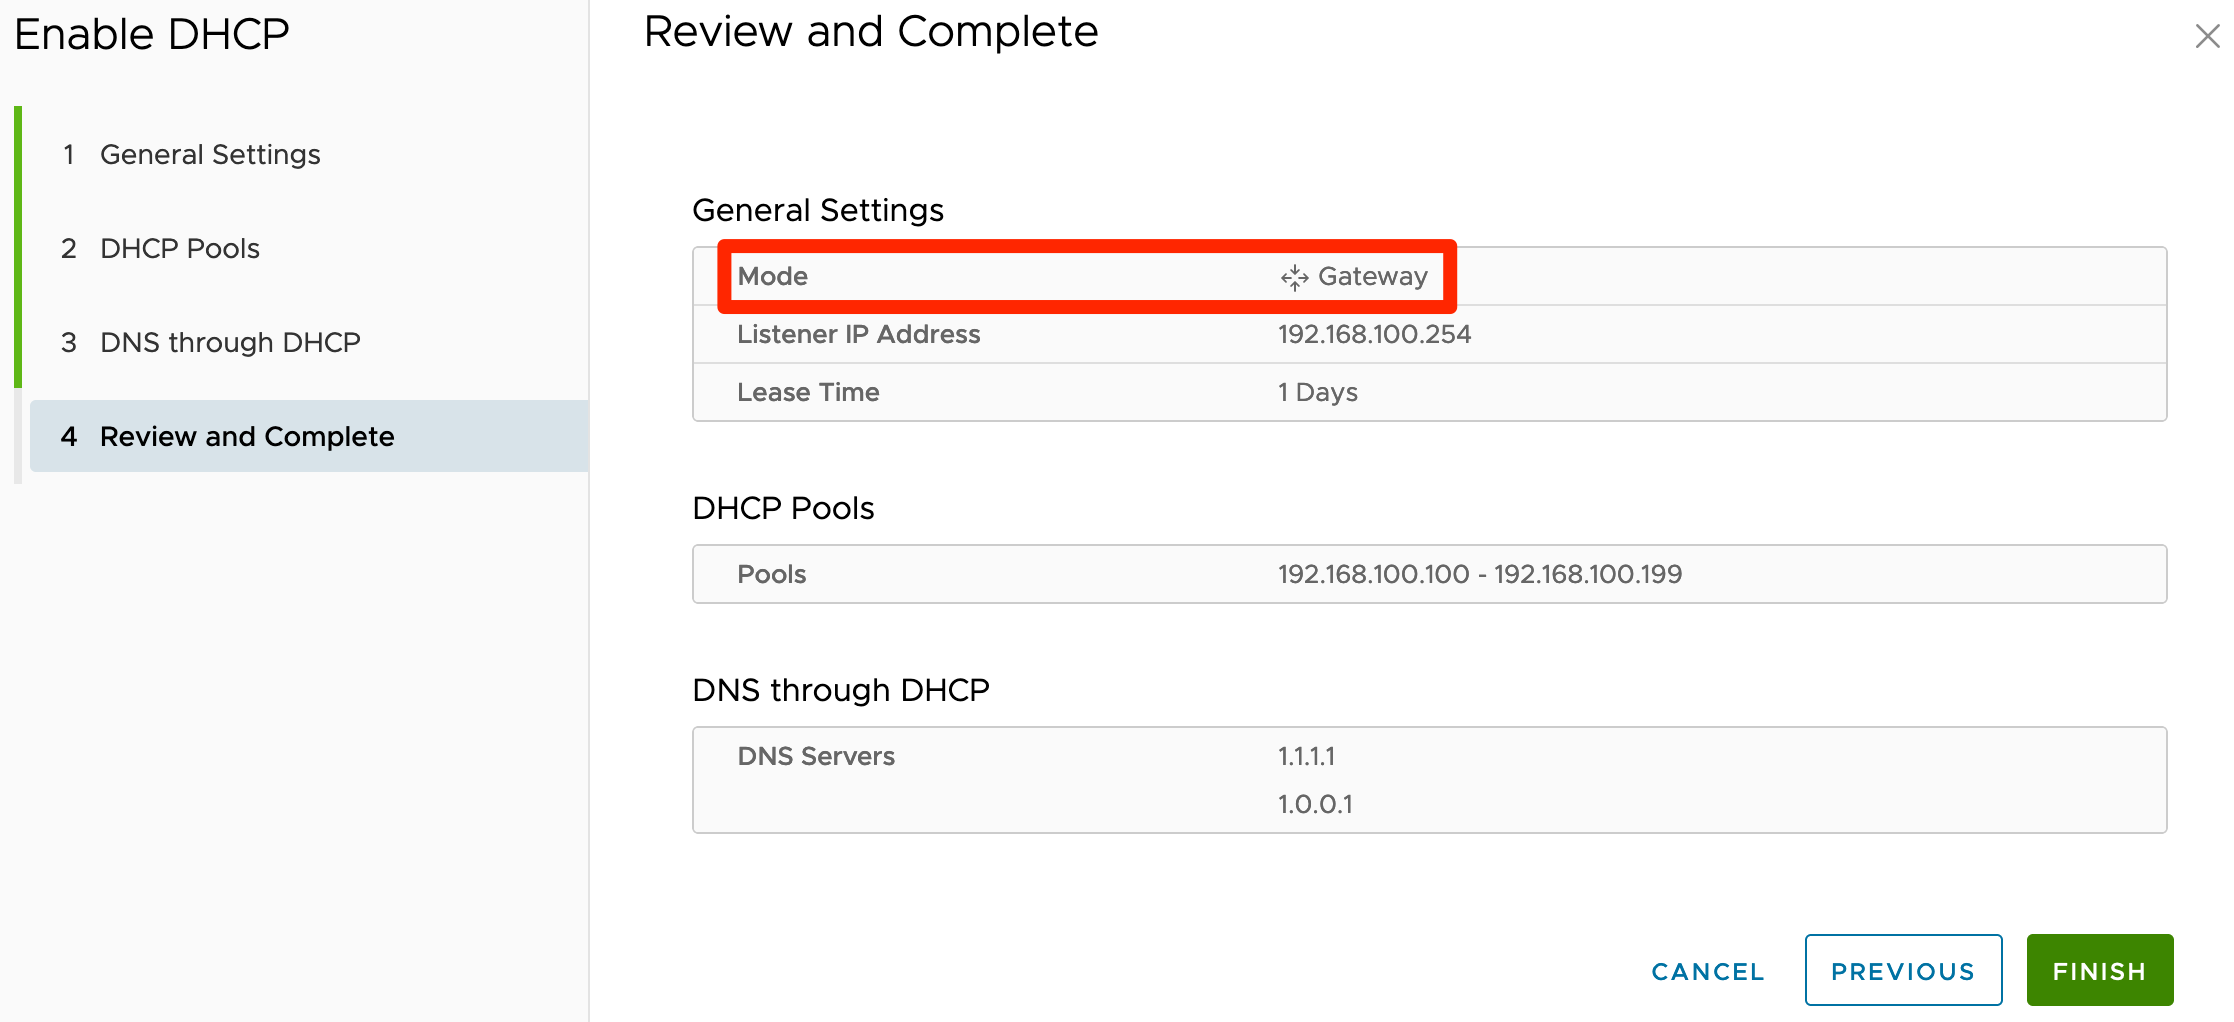
Task: Click DNS server 1.1.1.1
Action: (x=1306, y=757)
